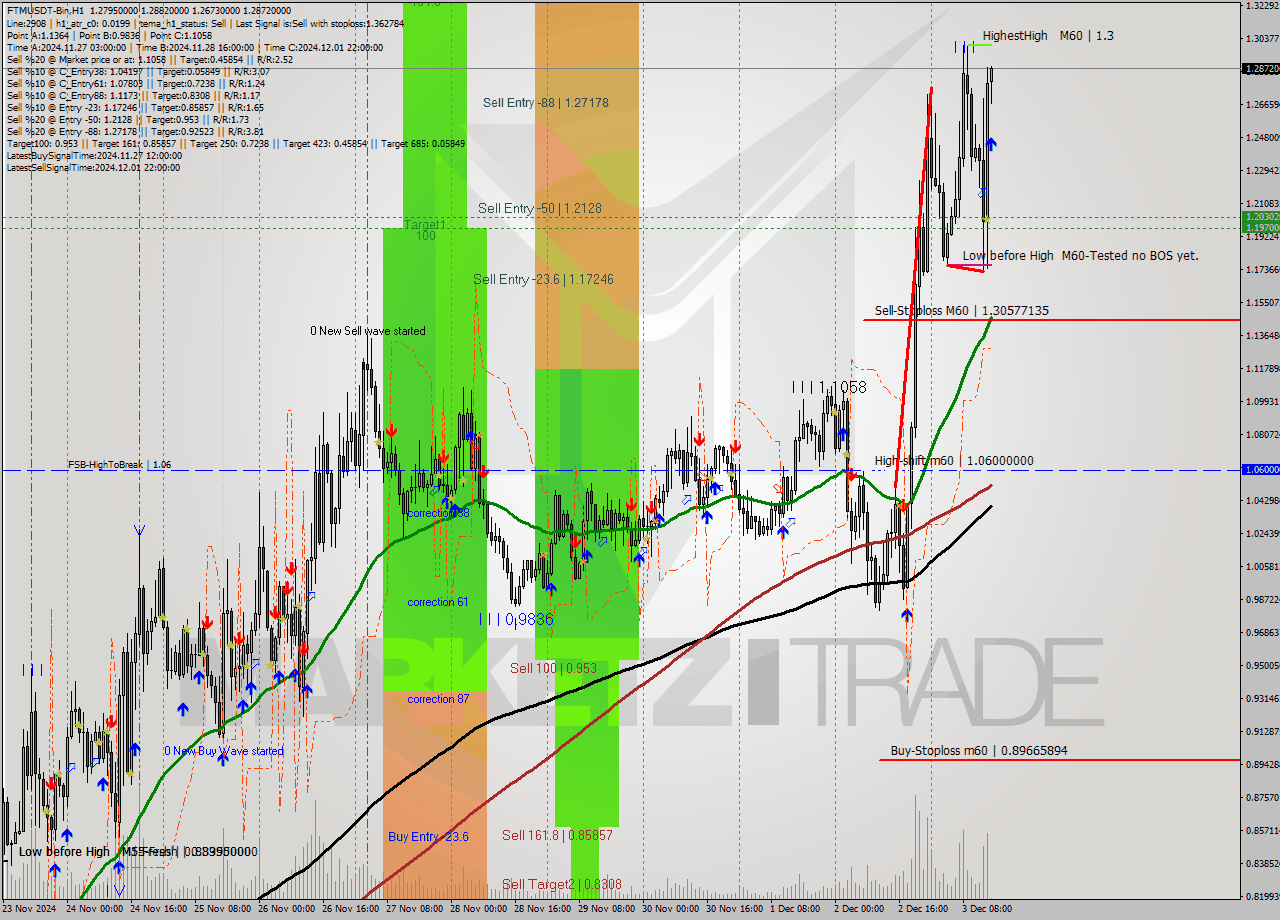Image resolution: width=1280 pixels, height=920 pixels.
Task: Select the '0 New Buy Wave started' annotation
Action: pos(223,751)
